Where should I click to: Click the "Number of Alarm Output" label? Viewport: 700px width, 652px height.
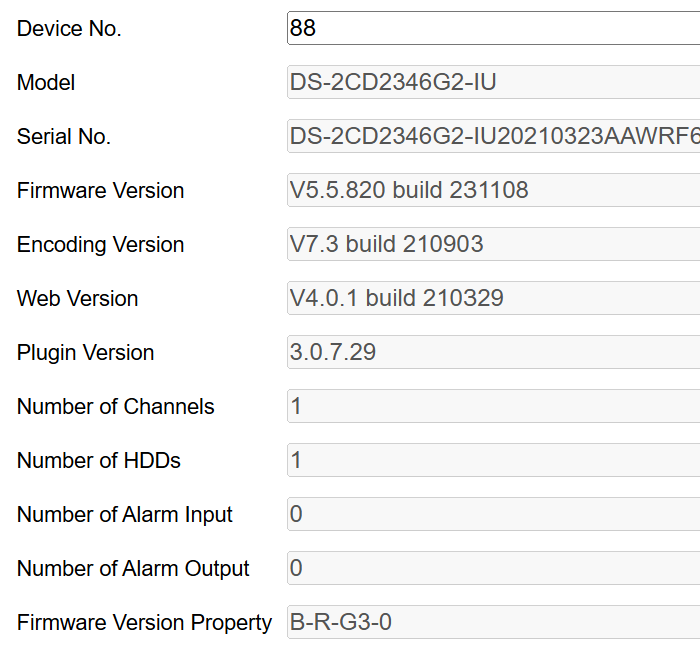pos(133,569)
